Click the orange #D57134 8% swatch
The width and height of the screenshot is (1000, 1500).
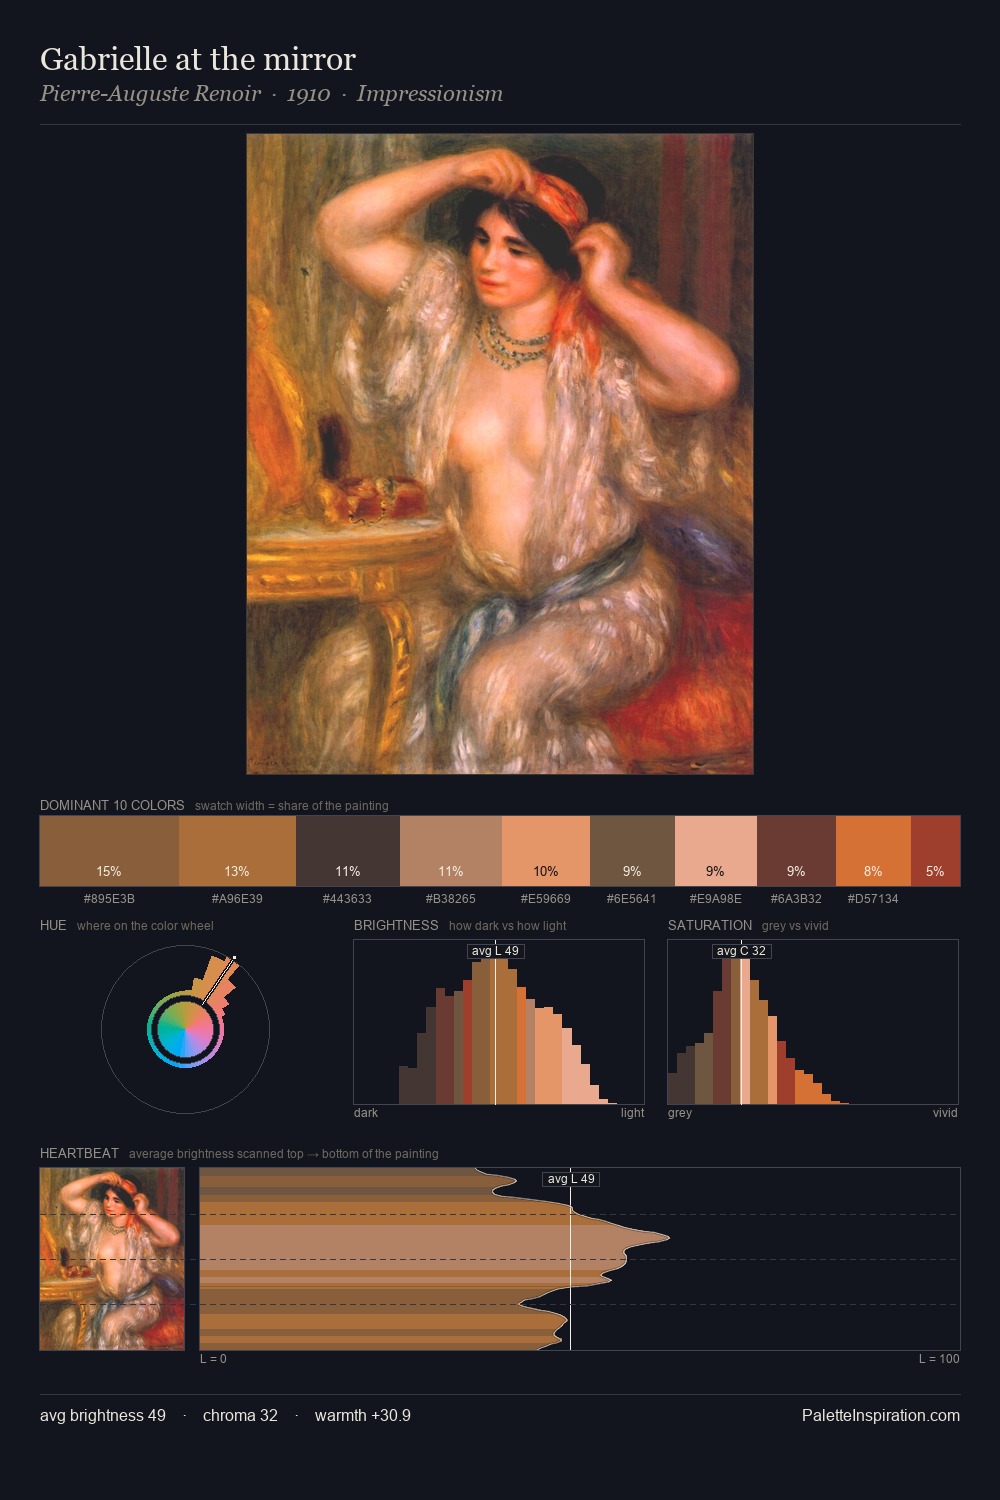(x=873, y=851)
